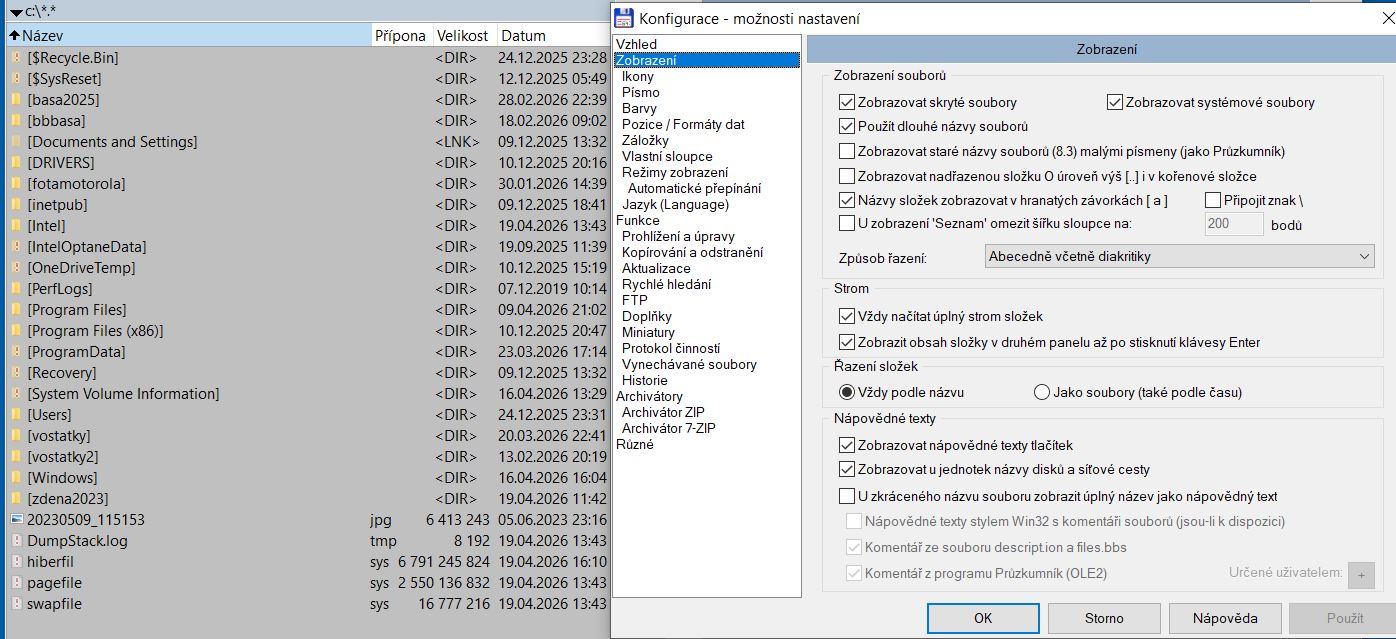Check the Připojit znak \ option
The height and width of the screenshot is (639, 1396).
(1213, 200)
